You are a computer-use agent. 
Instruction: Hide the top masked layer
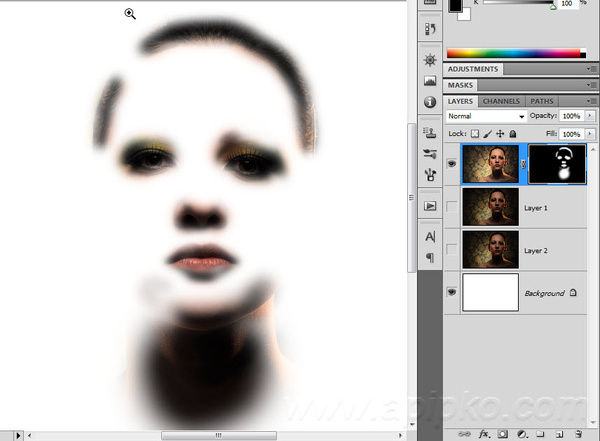[452, 164]
